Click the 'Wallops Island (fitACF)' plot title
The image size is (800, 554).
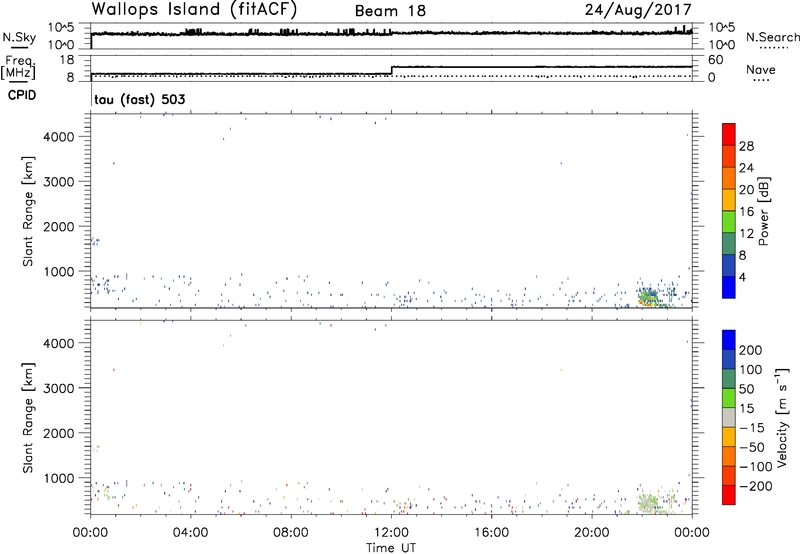(194, 10)
